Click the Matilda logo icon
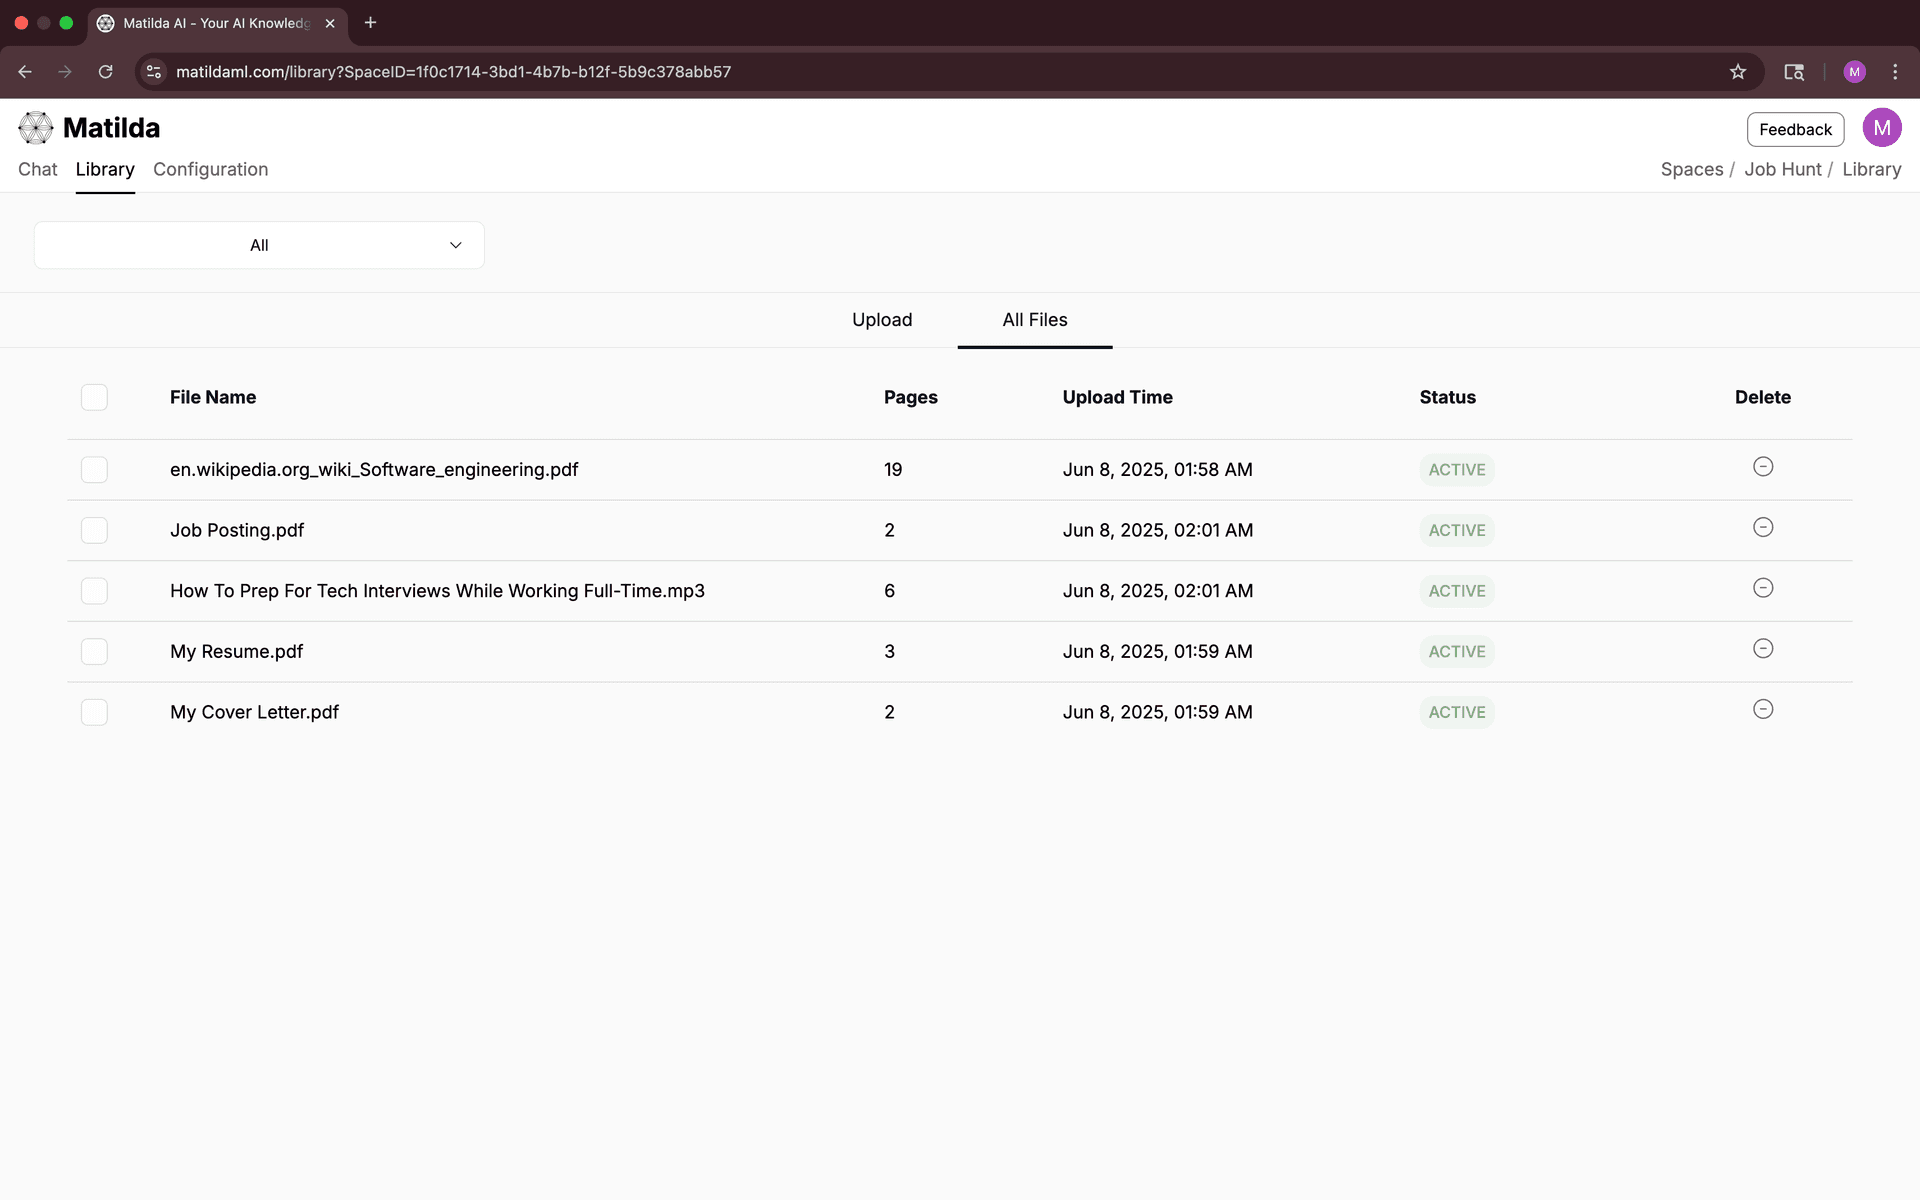The height and width of the screenshot is (1200, 1920). [x=36, y=127]
